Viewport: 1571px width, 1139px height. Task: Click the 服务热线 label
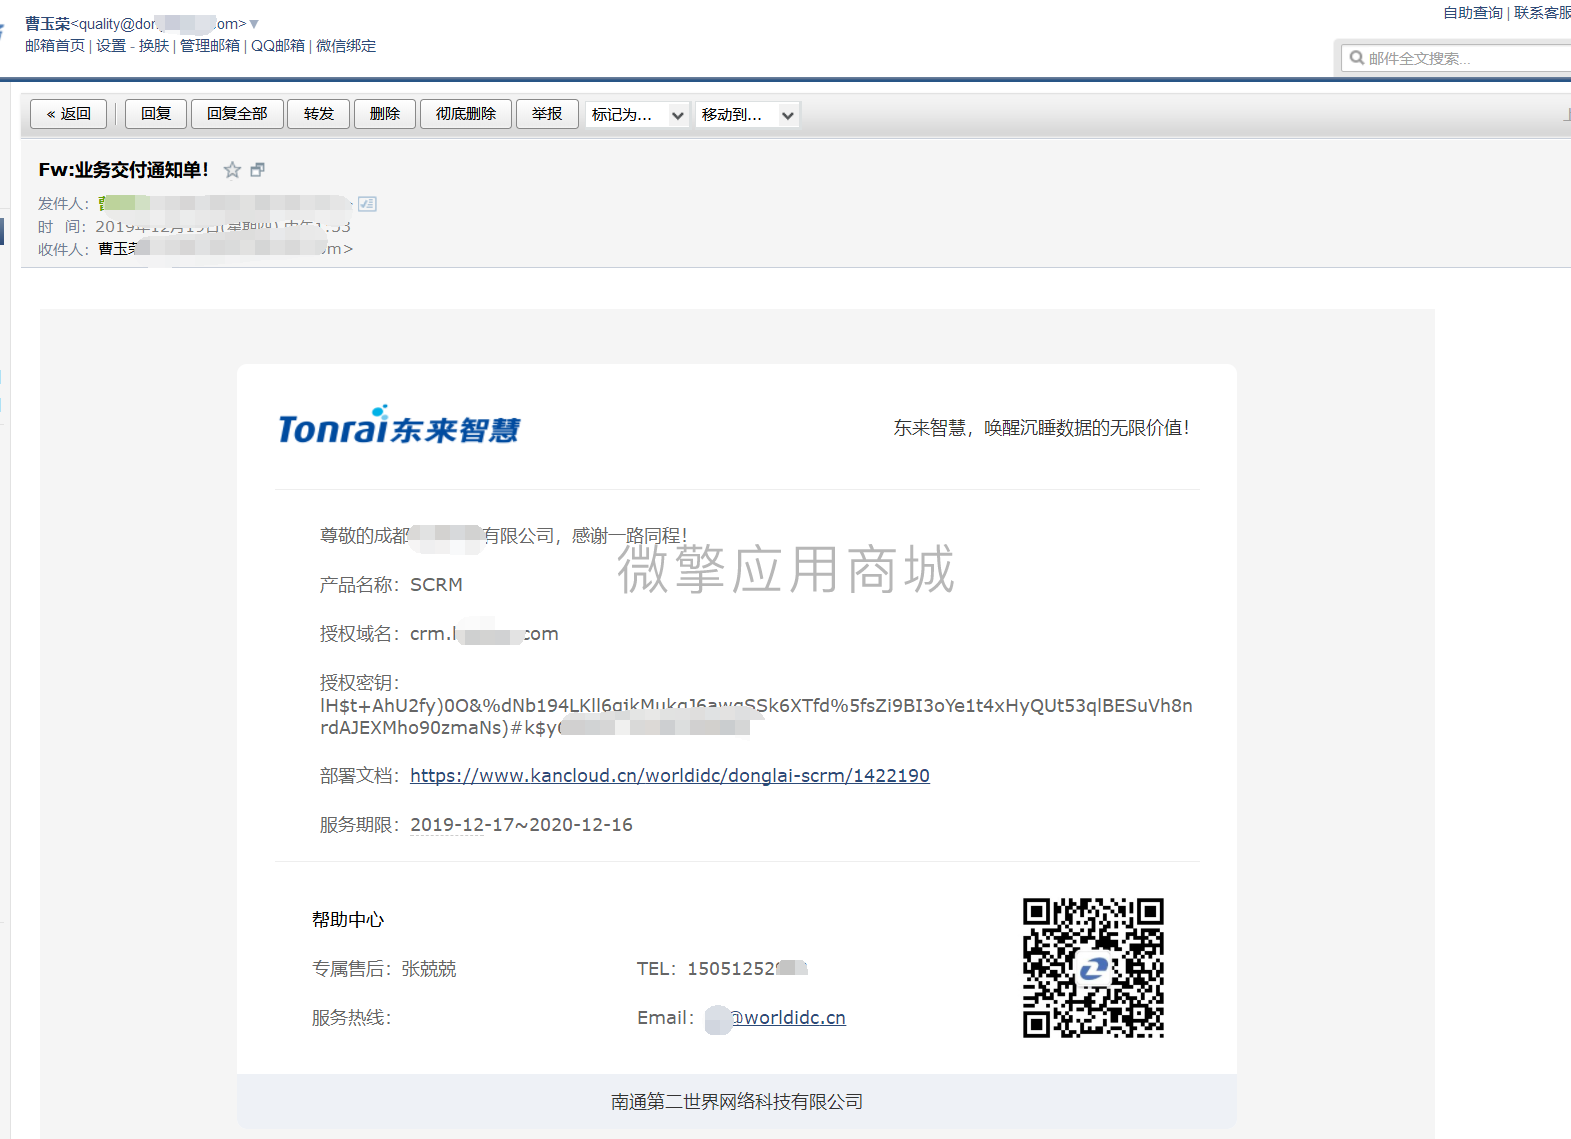tap(352, 1018)
